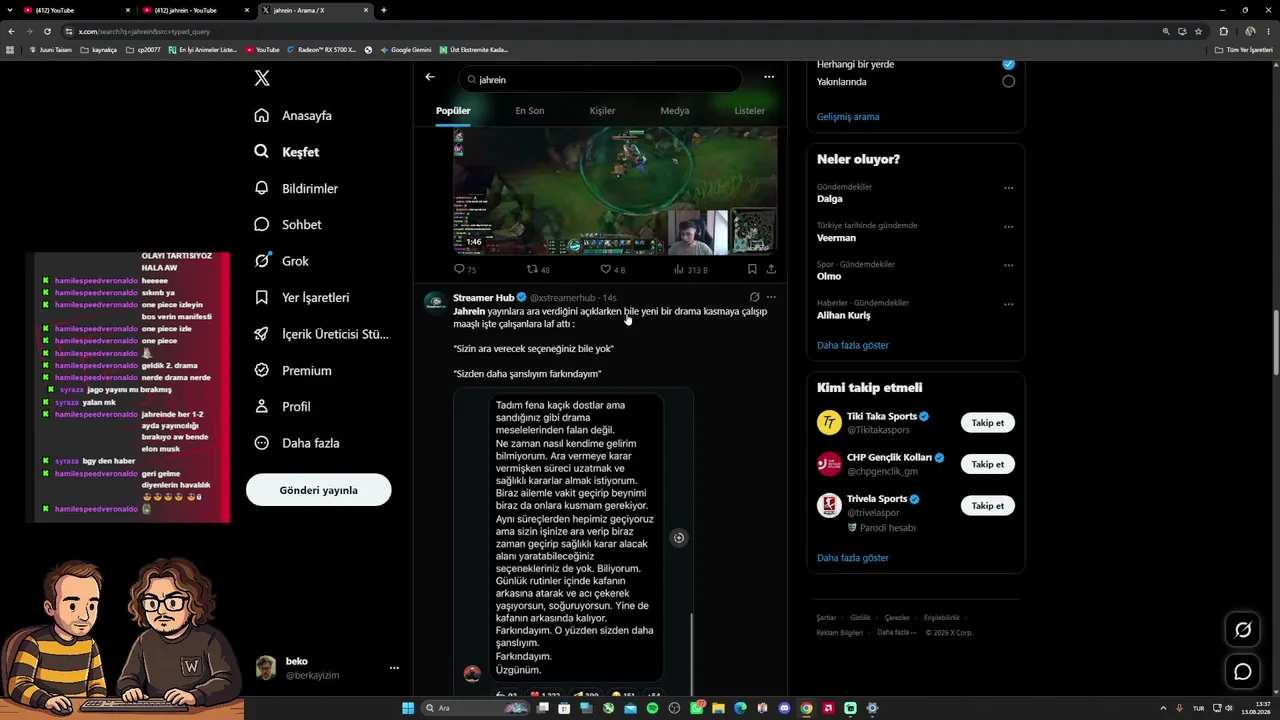
Task: Open options for the Dalga trend
Action: tap(1008, 188)
